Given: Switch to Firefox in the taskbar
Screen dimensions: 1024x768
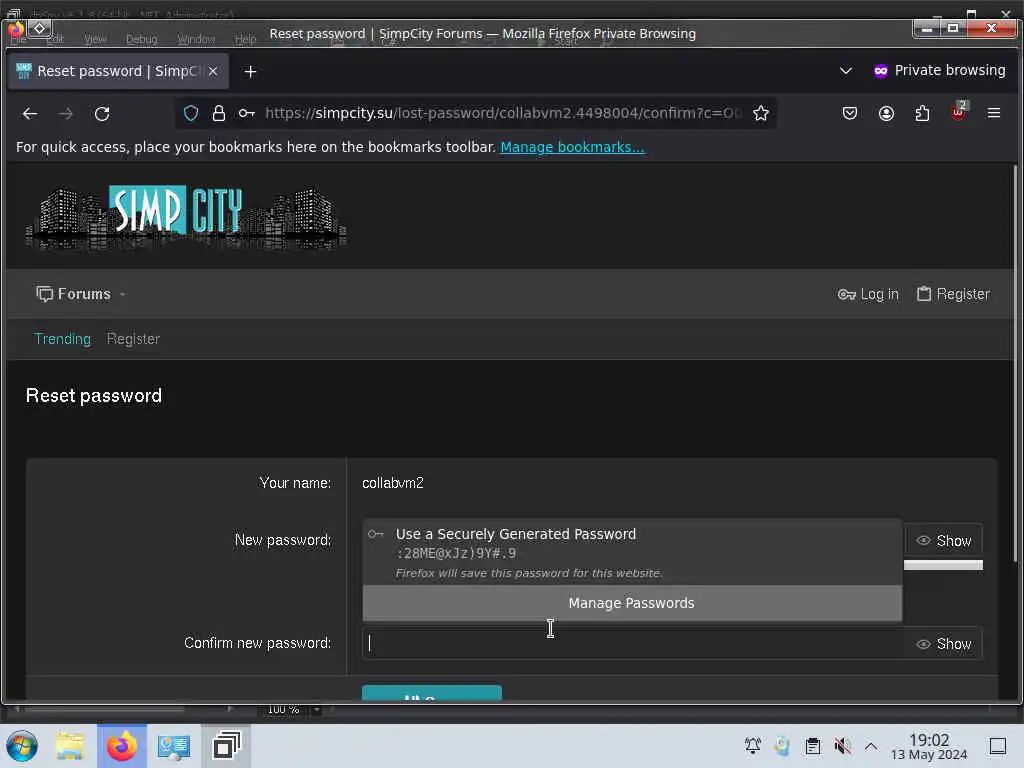Looking at the screenshot, I should pos(122,746).
